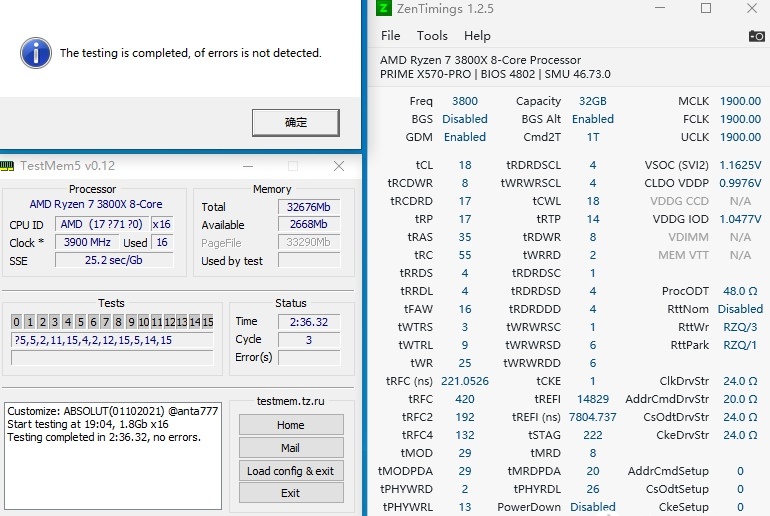Screen dimensions: 770x516
Task: Confirm the dialog with the 确定 button
Action: [296, 122]
